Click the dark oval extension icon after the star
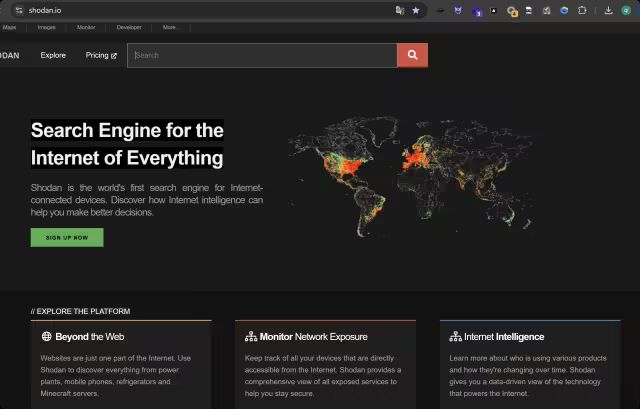This screenshot has width=640, height=409. tap(440, 10)
